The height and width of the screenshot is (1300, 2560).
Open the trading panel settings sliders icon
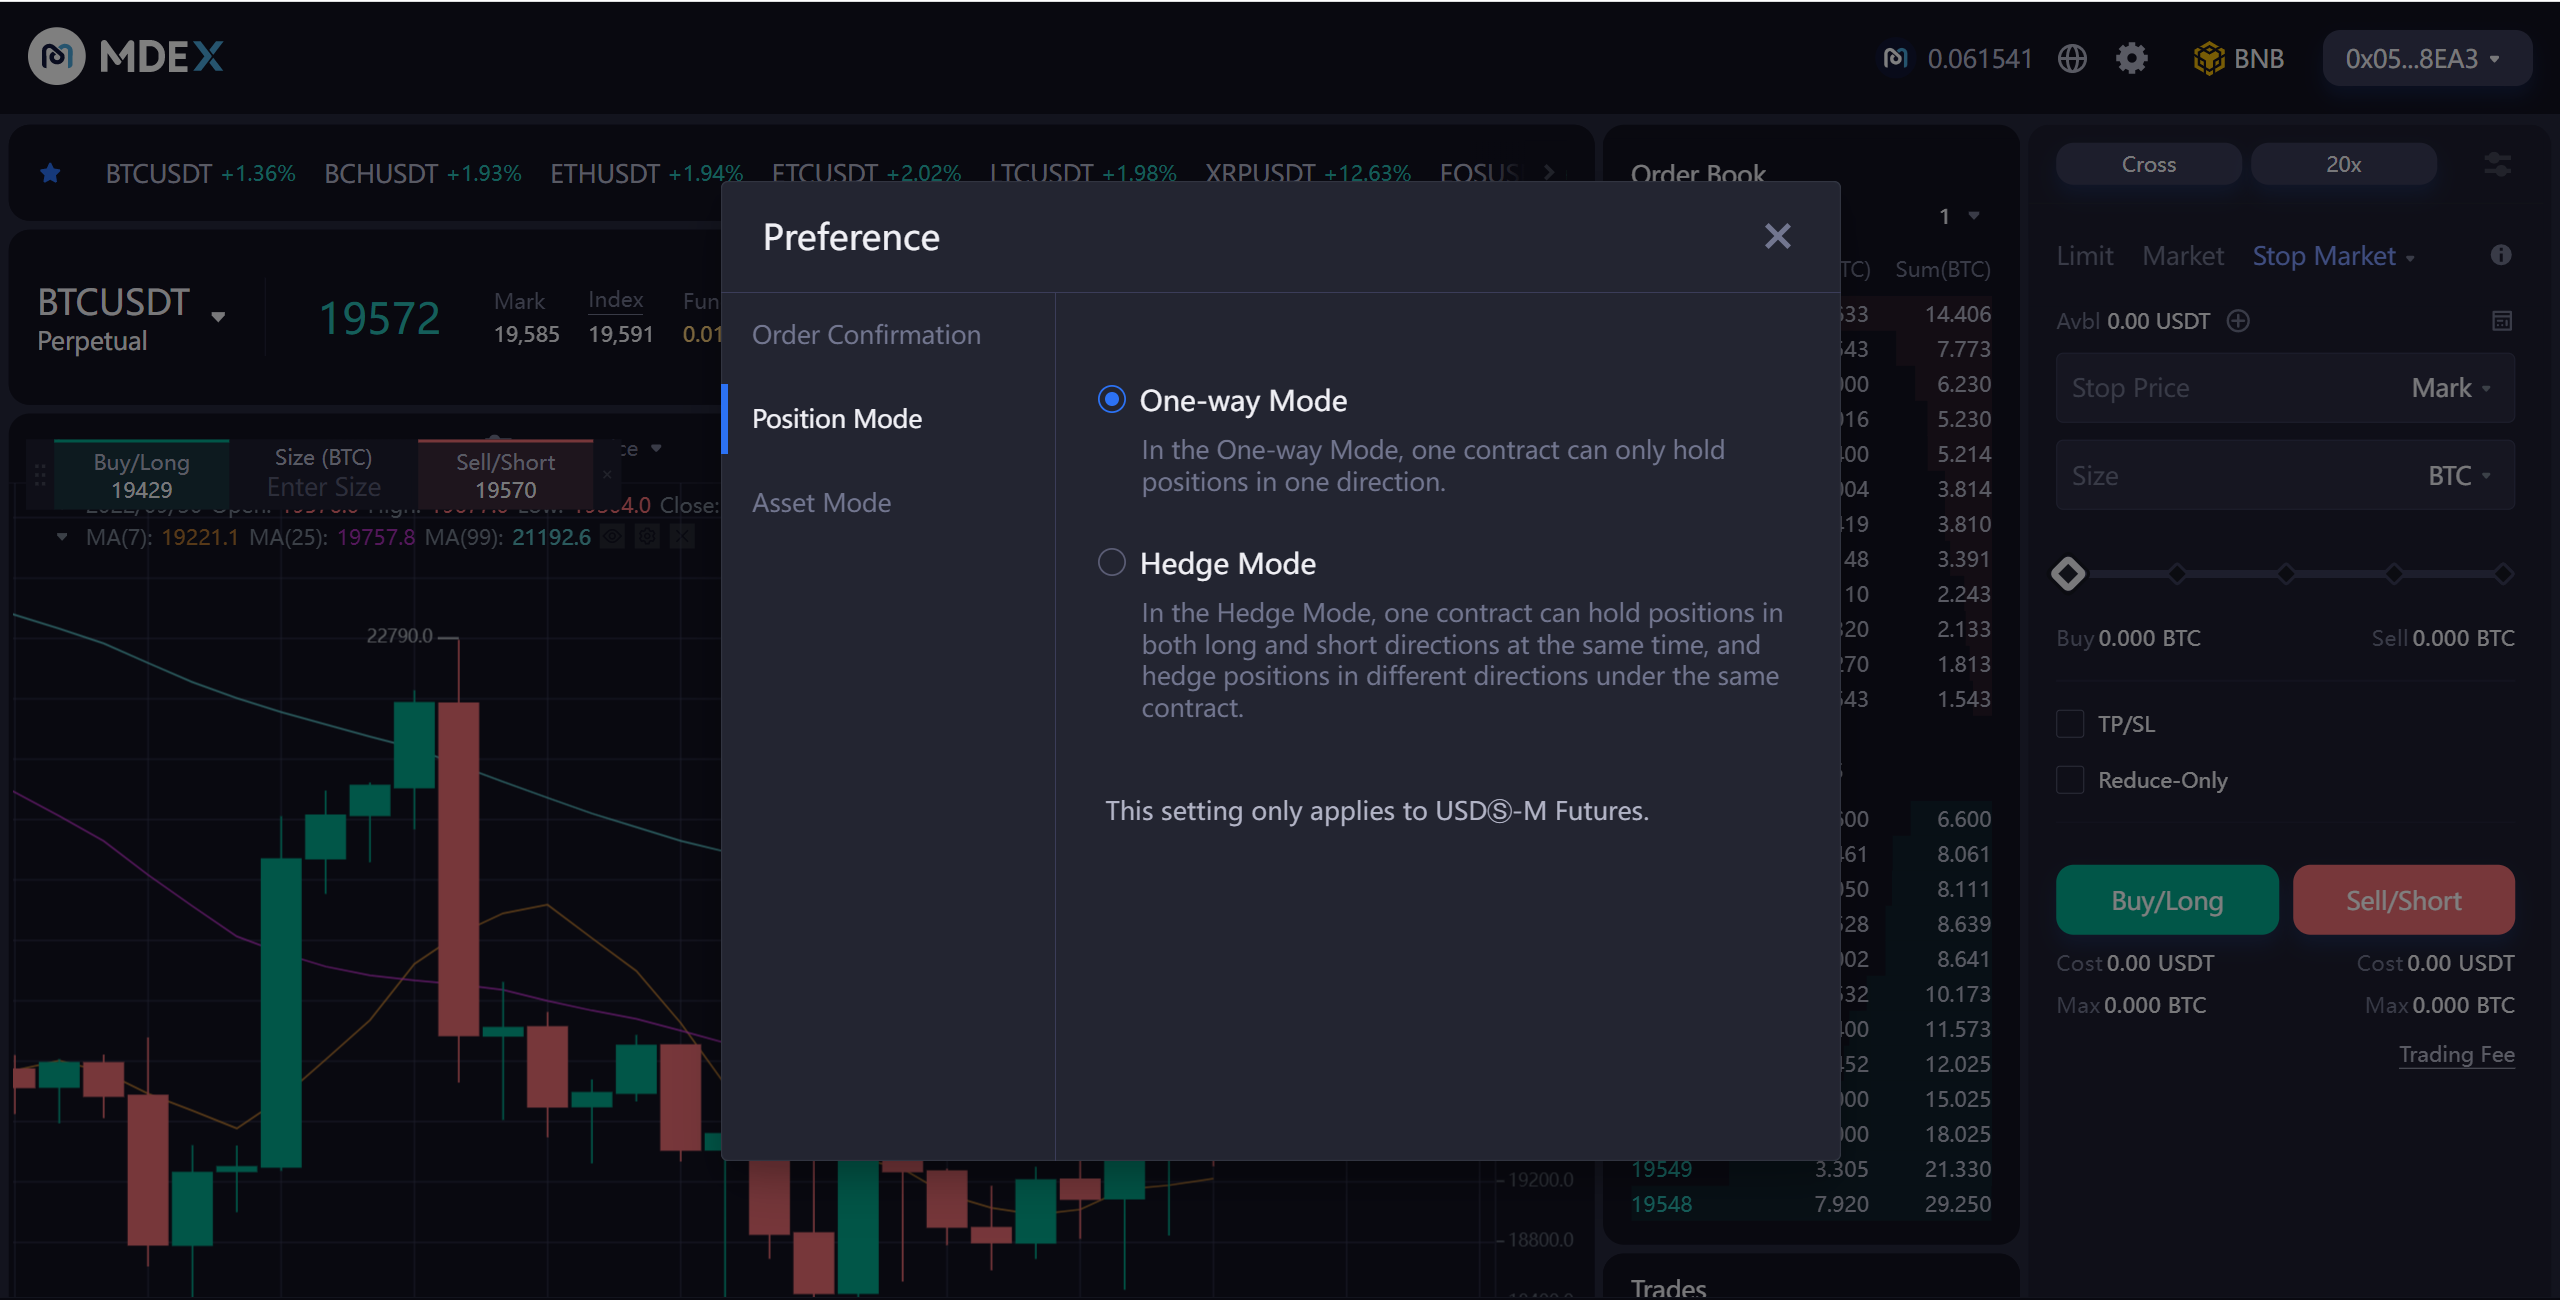tap(2497, 164)
